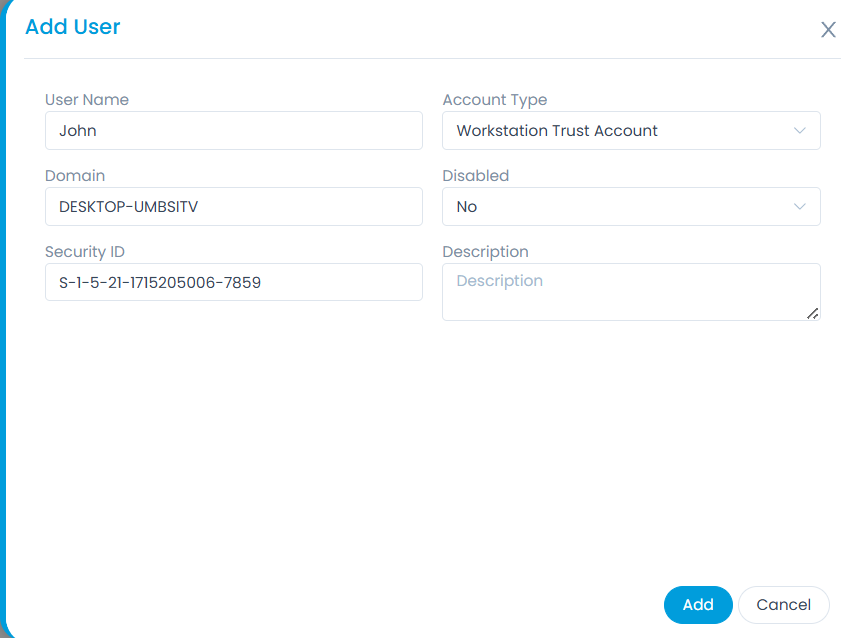This screenshot has width=857, height=638.
Task: Click the Add button
Action: (x=698, y=604)
